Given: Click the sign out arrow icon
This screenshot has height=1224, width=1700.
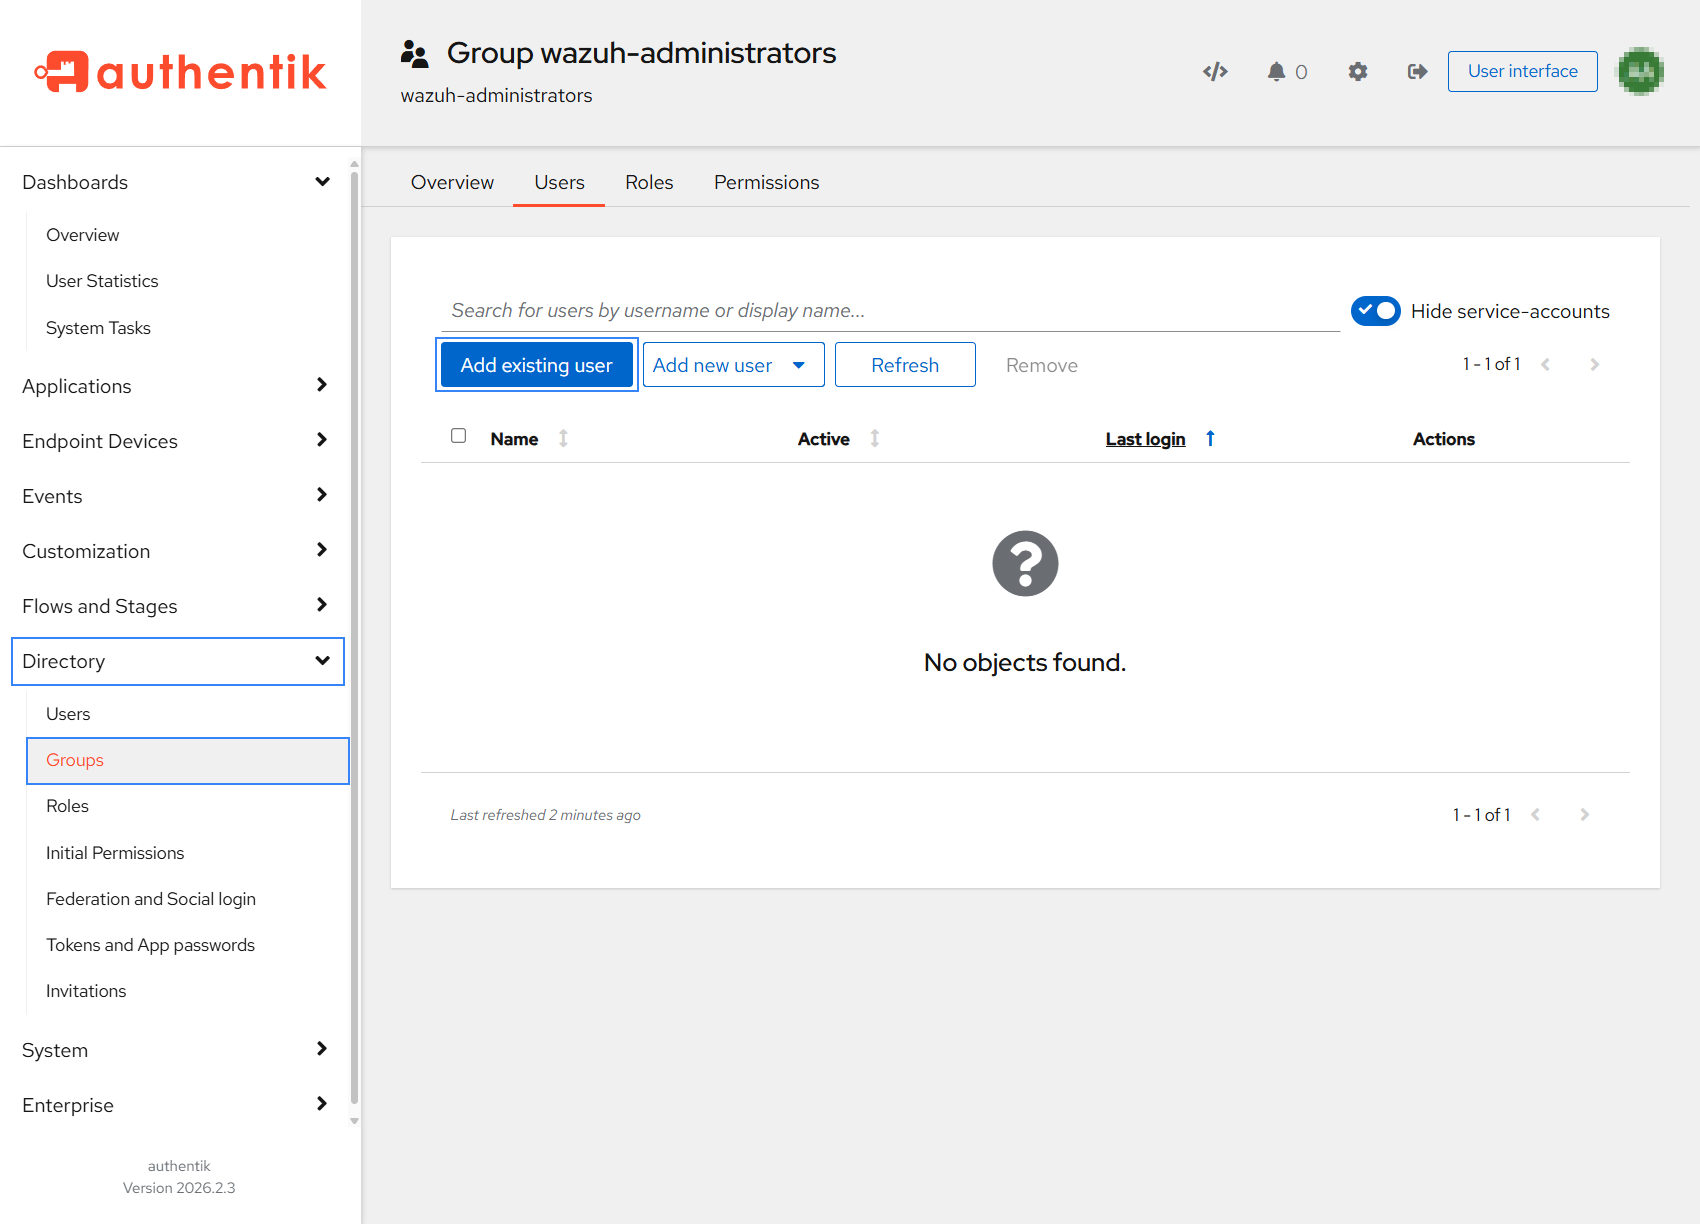Looking at the screenshot, I should (x=1417, y=71).
